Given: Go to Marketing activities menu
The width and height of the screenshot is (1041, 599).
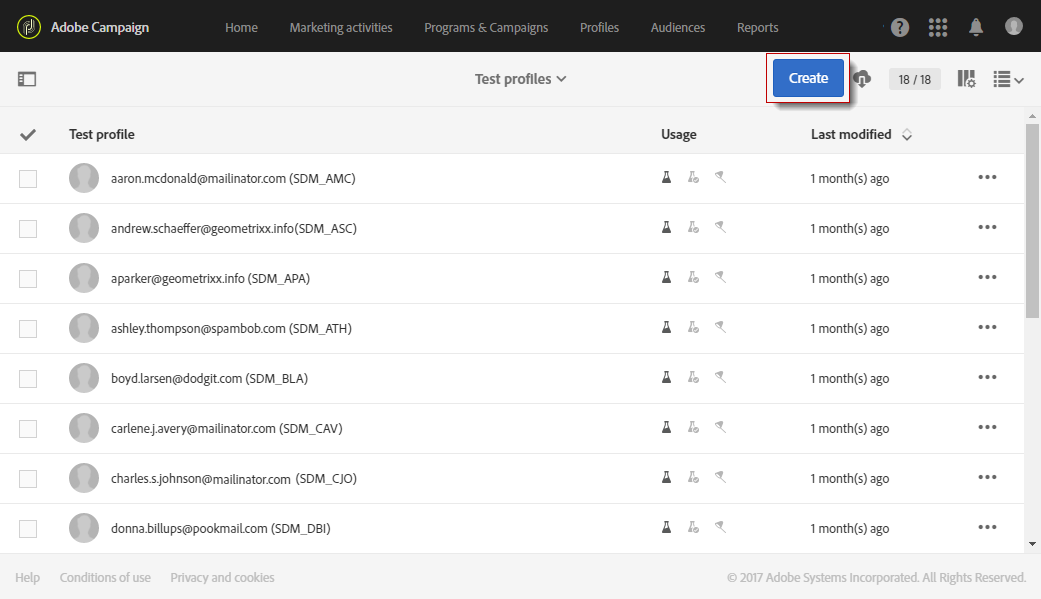Looking at the screenshot, I should coord(341,27).
